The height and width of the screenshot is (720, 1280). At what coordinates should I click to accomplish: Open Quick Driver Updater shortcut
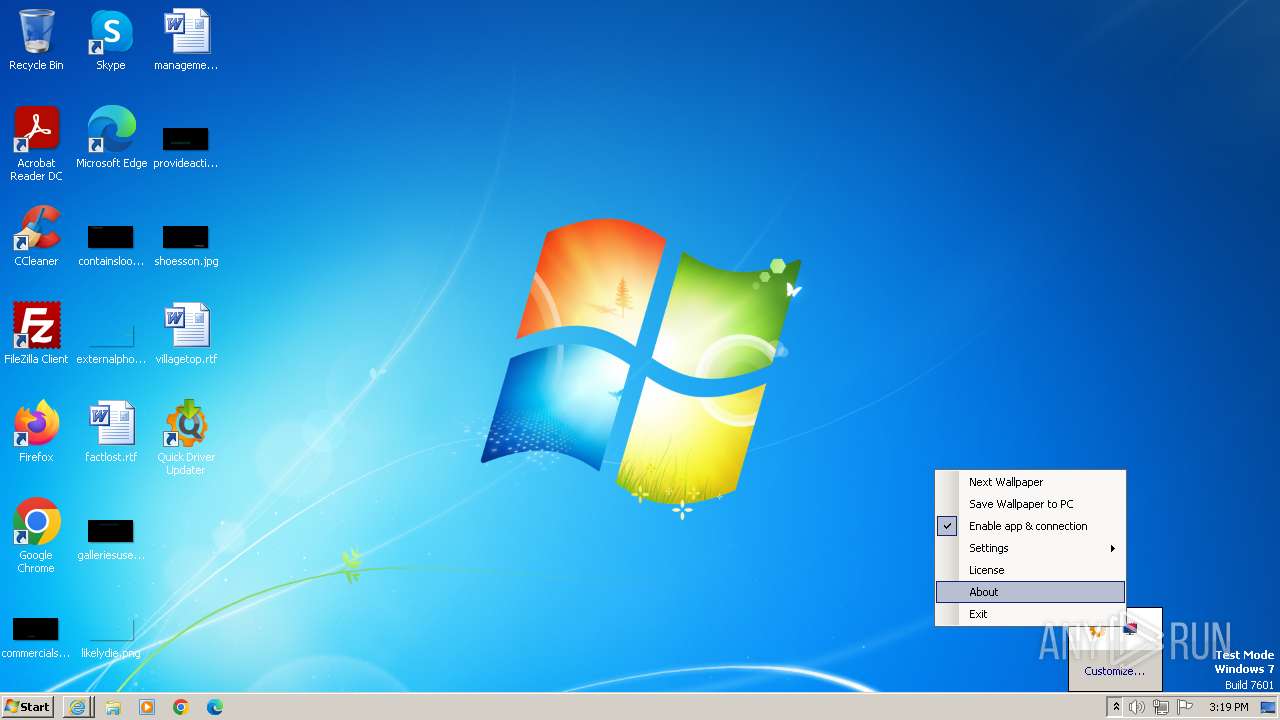click(x=186, y=437)
